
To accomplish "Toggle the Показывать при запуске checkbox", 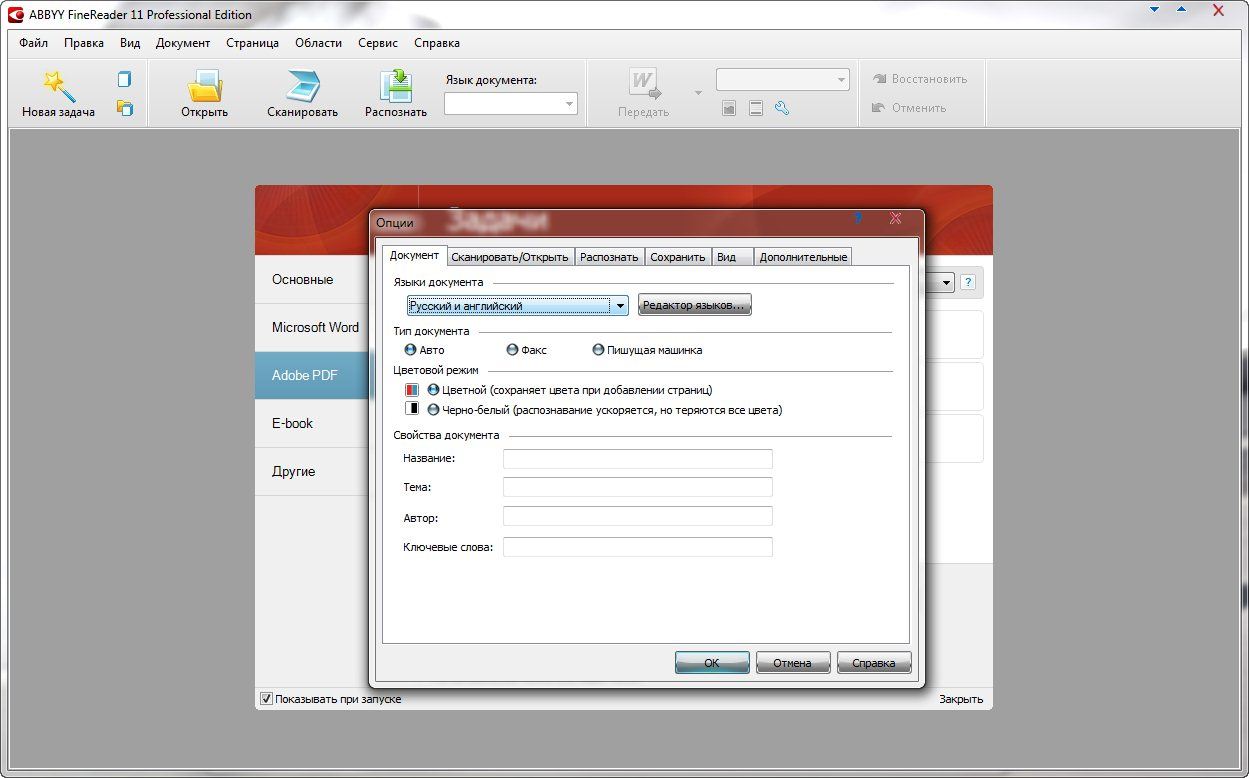I will pos(266,699).
